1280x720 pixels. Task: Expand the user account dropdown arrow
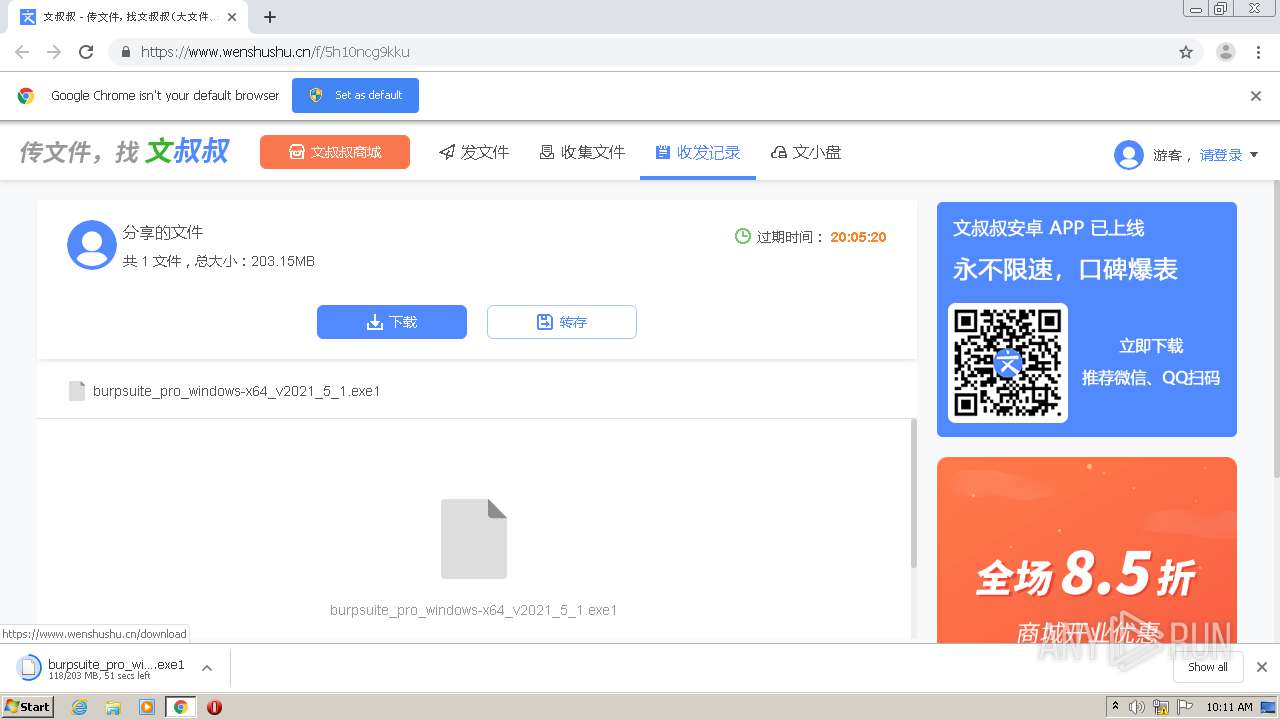[1254, 155]
